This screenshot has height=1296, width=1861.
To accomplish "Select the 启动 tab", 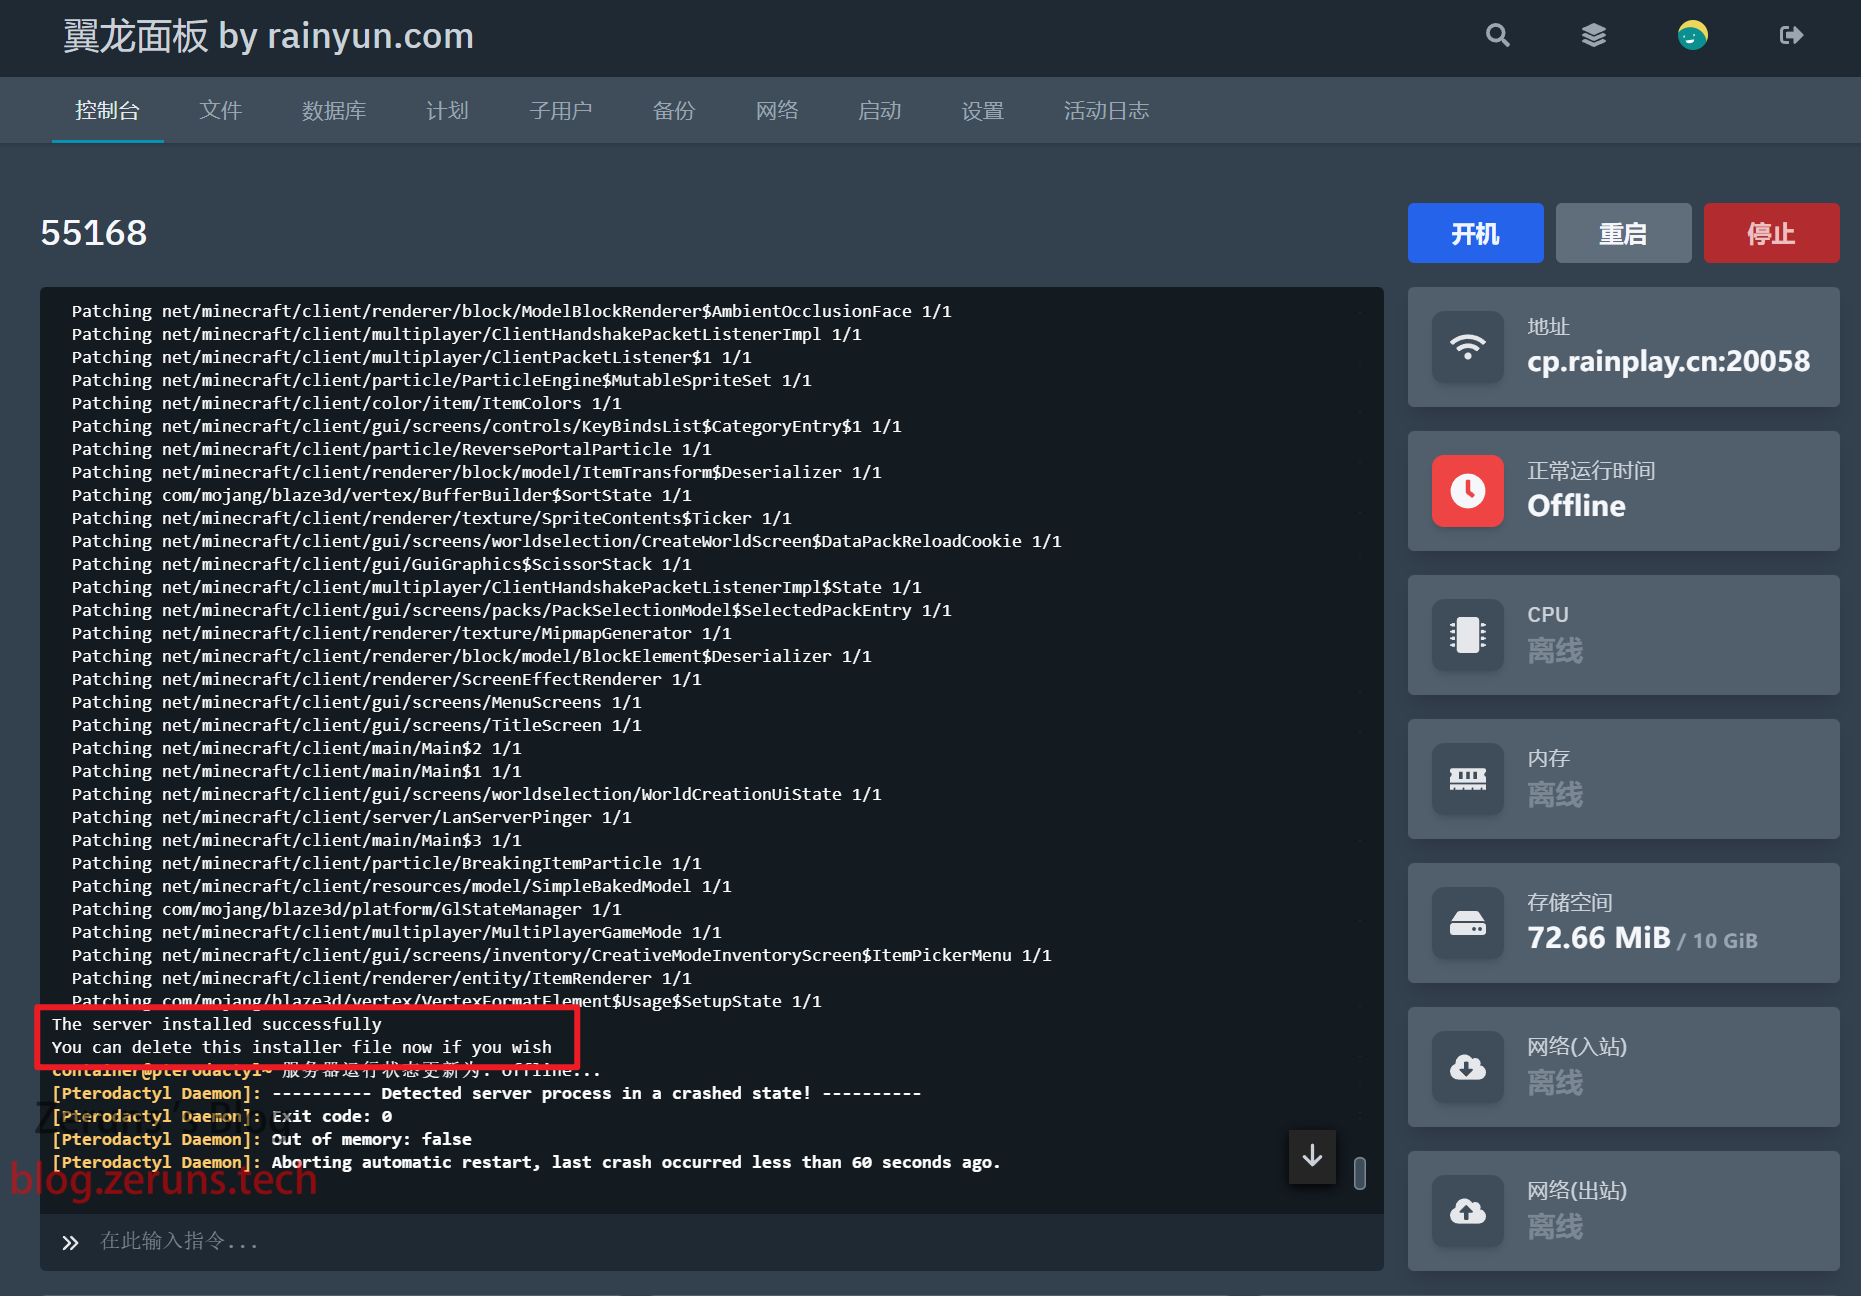I will click(x=880, y=110).
